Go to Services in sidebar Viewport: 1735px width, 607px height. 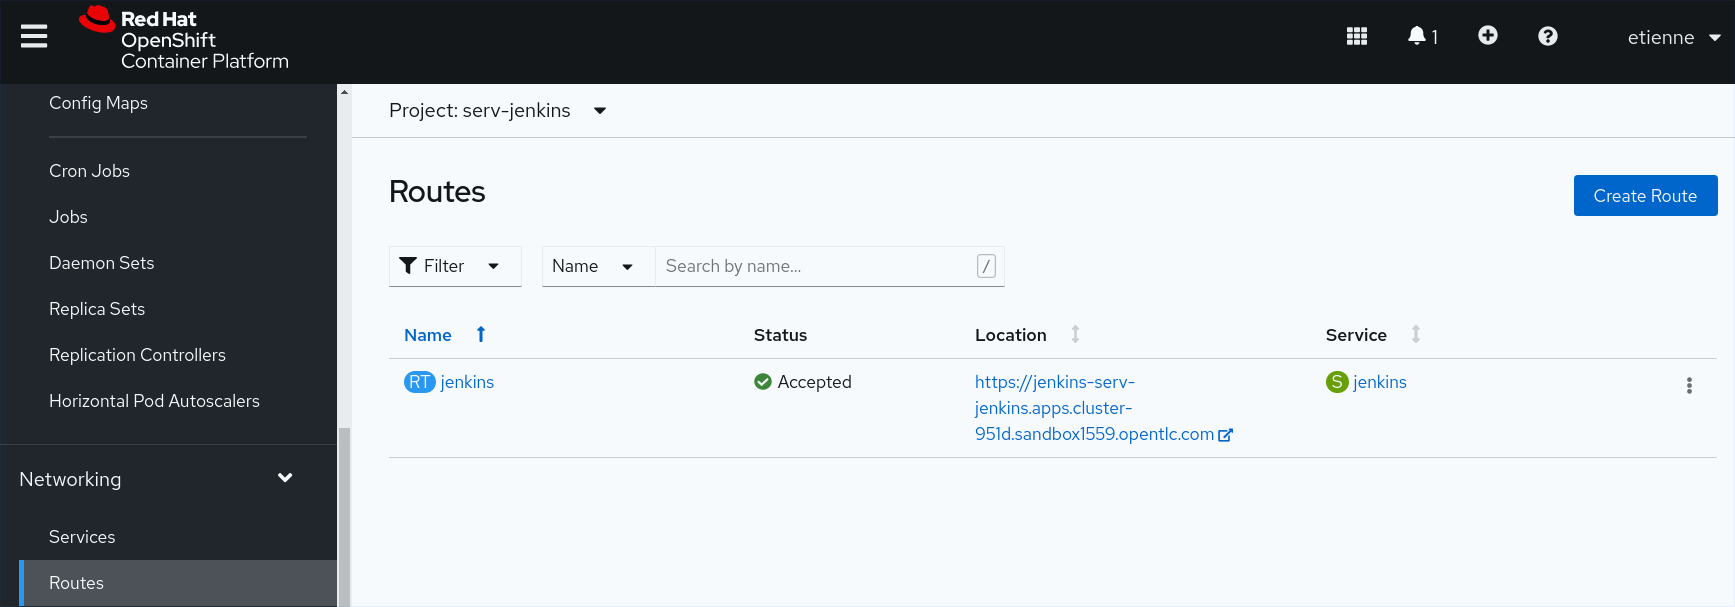(82, 537)
